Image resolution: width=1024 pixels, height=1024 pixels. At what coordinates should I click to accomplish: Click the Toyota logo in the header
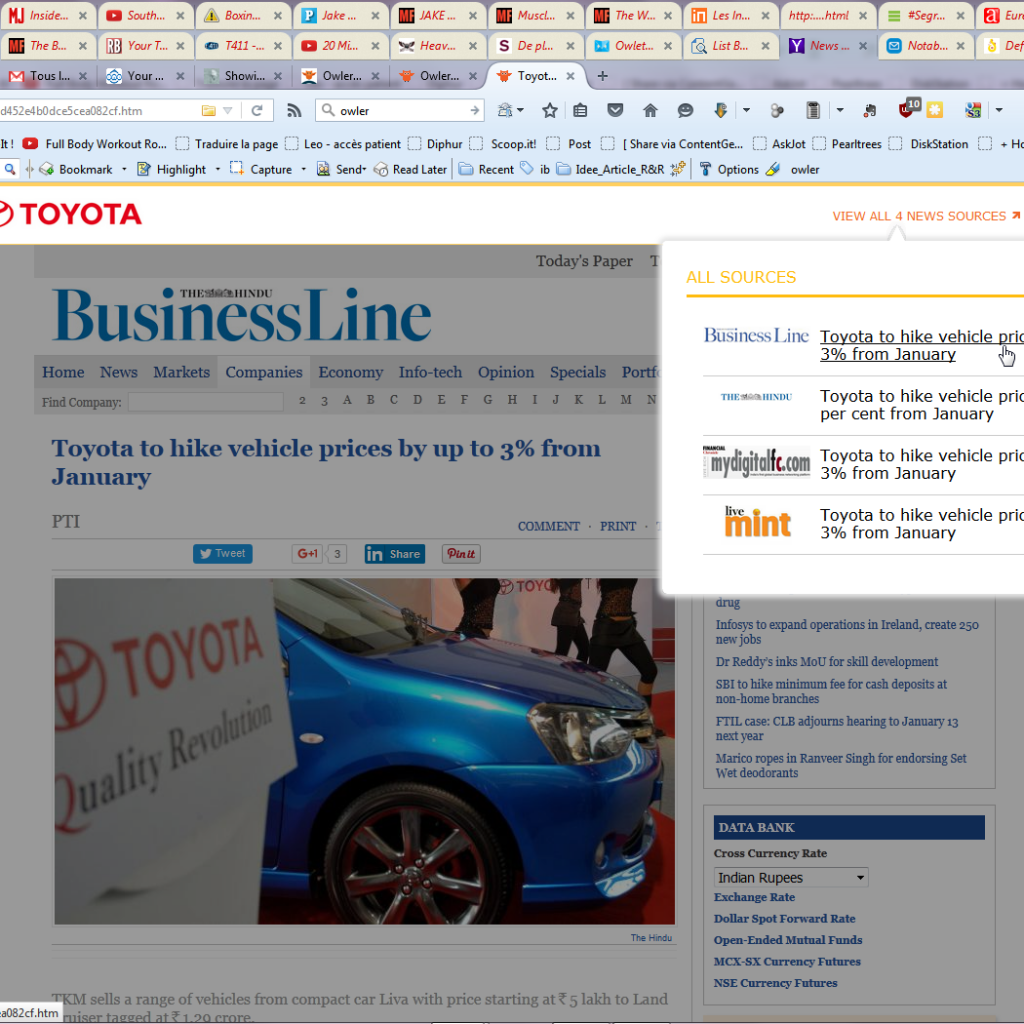71,214
